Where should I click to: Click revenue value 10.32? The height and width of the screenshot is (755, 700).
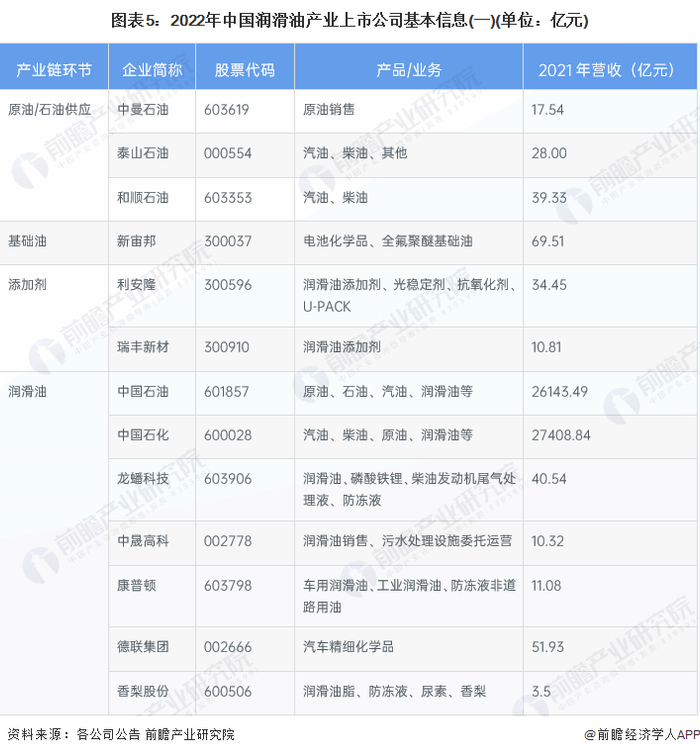547,541
